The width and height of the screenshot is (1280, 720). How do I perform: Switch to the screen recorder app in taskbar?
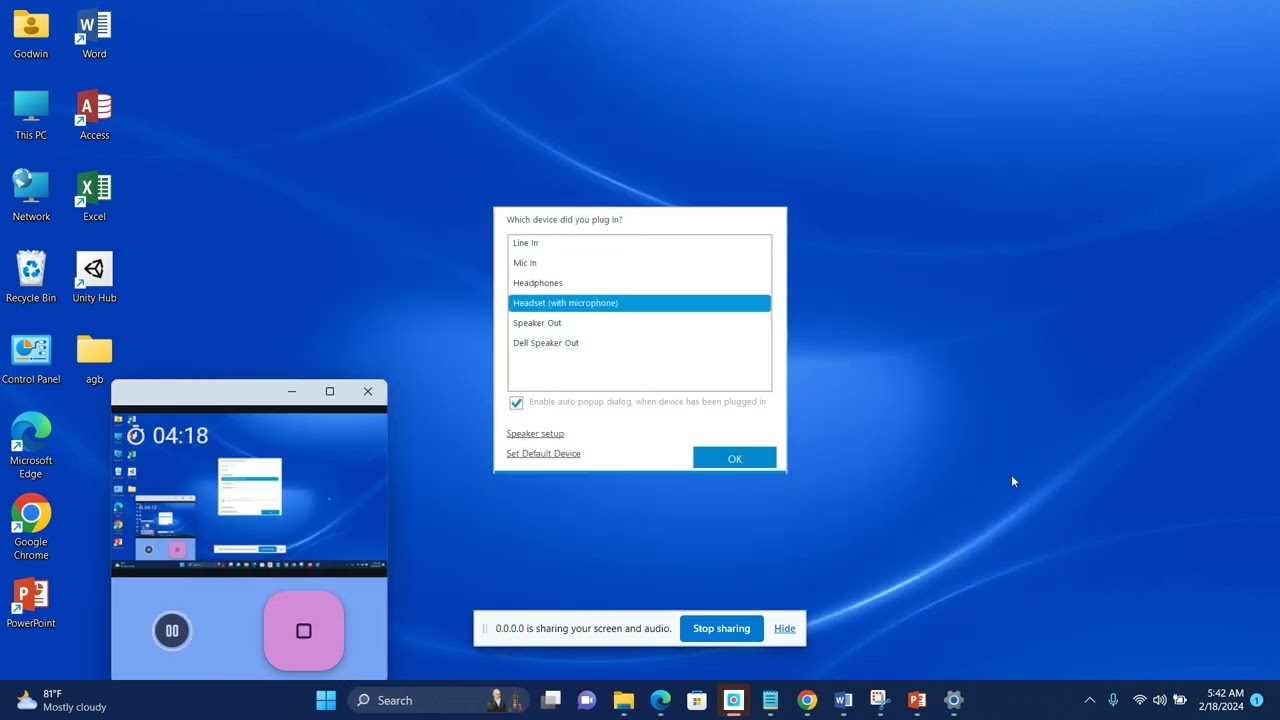click(734, 700)
